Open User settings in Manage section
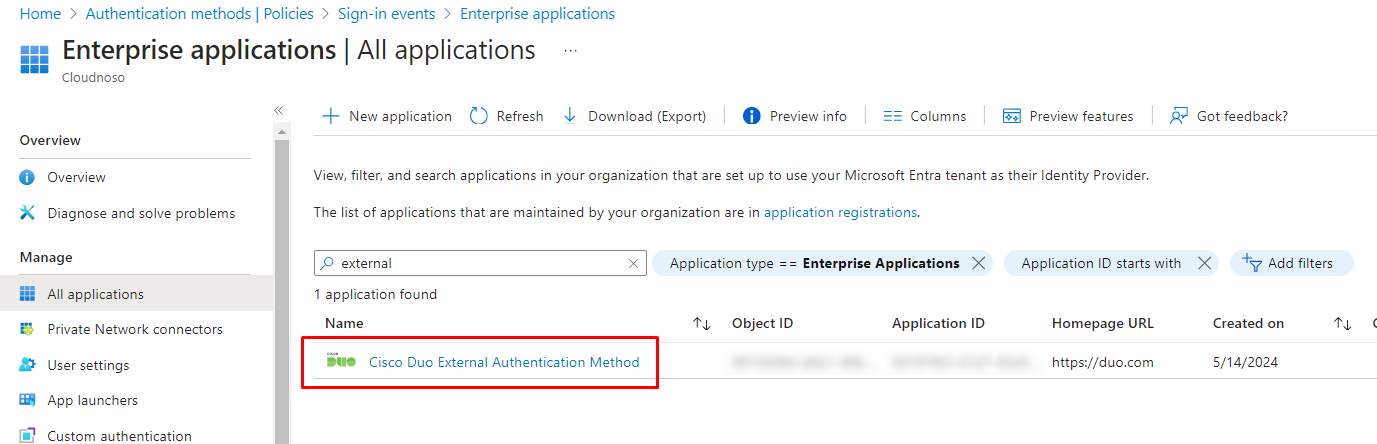 click(88, 365)
